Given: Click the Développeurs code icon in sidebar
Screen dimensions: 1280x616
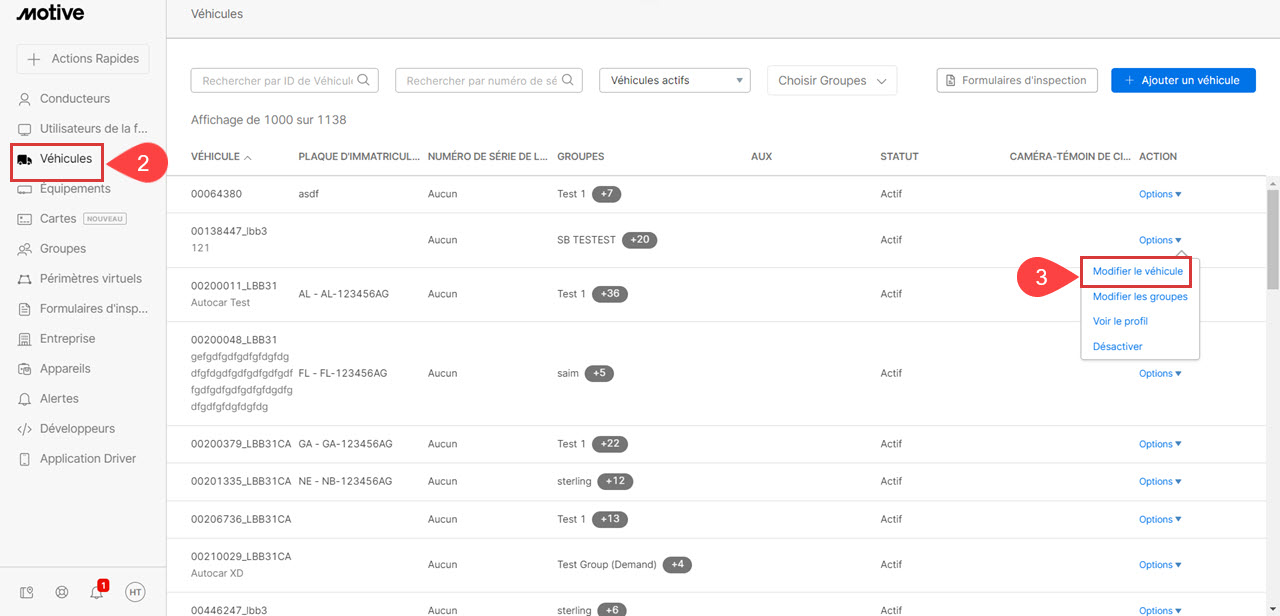Looking at the screenshot, I should pyautogui.click(x=25, y=429).
